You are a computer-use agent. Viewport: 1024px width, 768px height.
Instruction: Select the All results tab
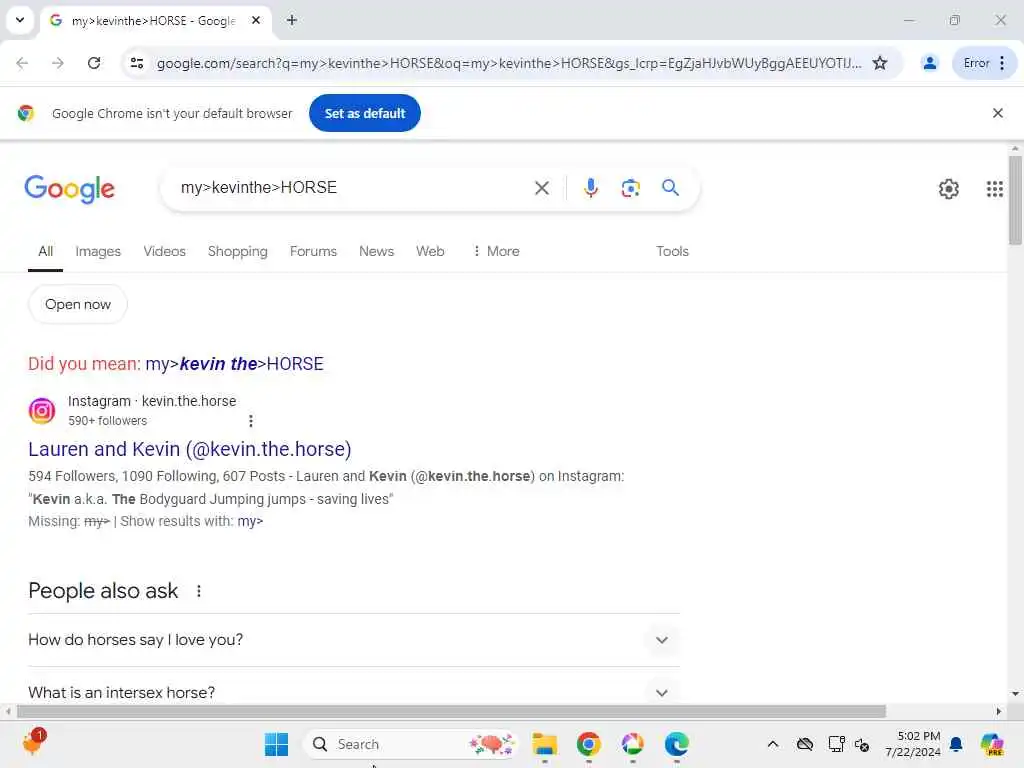point(45,251)
